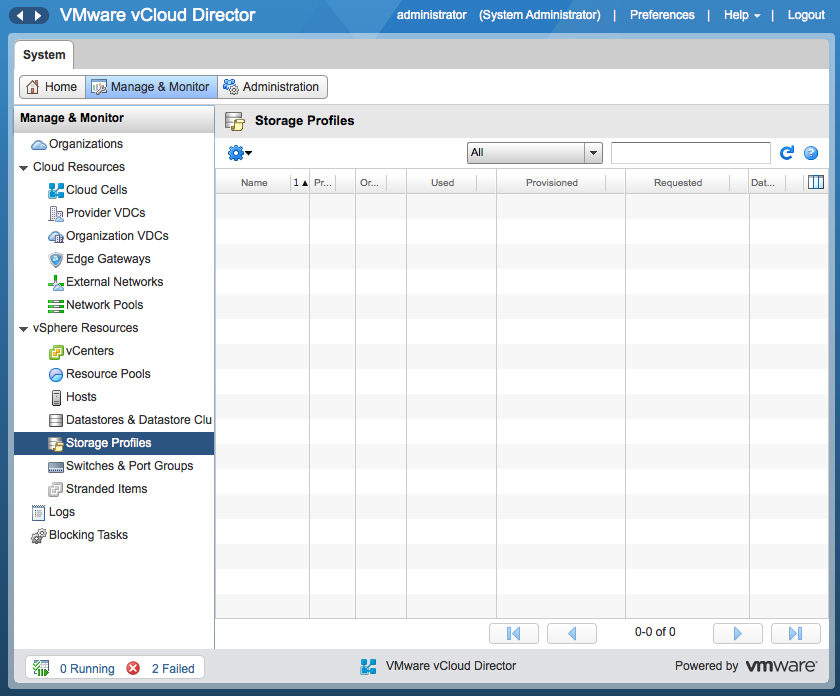View the 2 Failed tasks link
The height and width of the screenshot is (696, 840).
coord(173,669)
